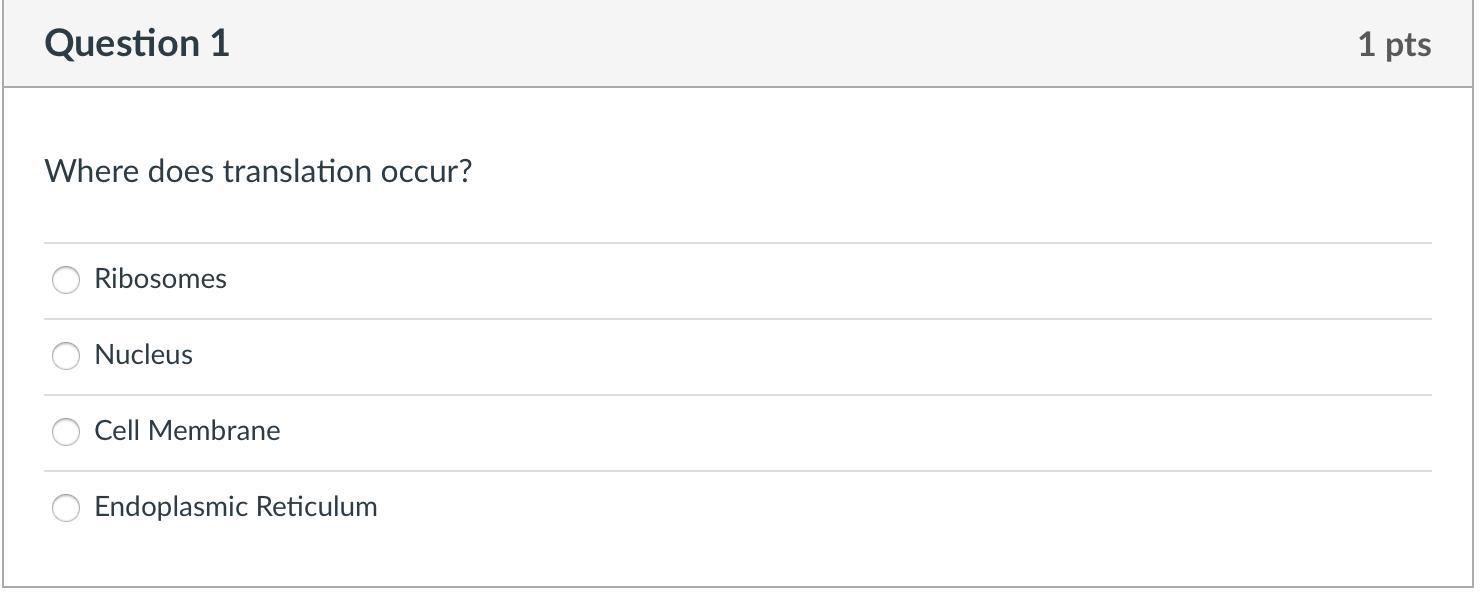Mark the Endoplasmic Reticulum radio button
Image resolution: width=1482 pixels, height=604 pixels.
(66, 508)
